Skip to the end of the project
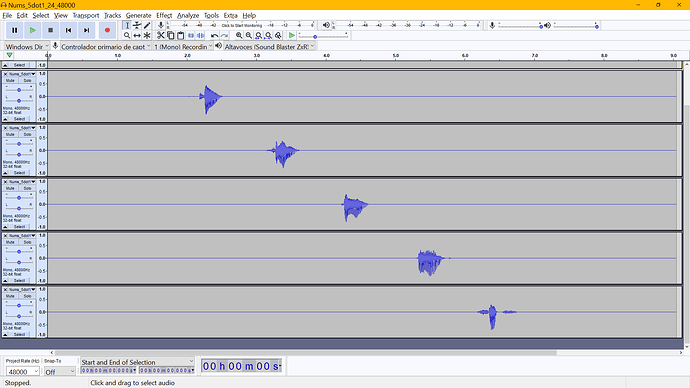This screenshot has height=388, width=690. pyautogui.click(x=87, y=30)
